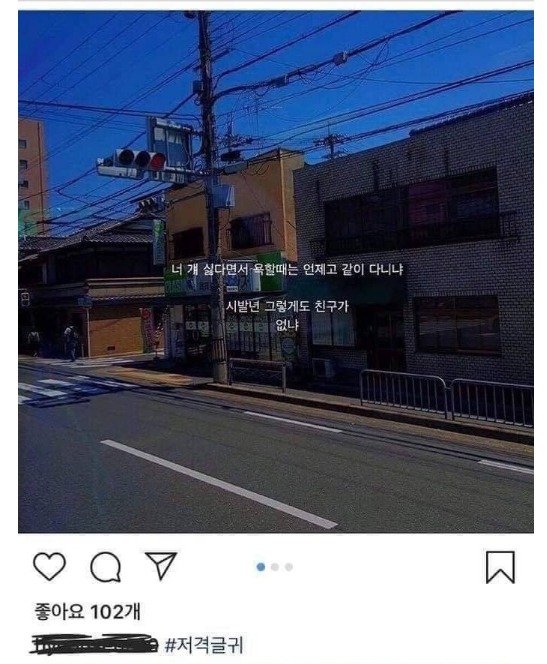The image size is (547, 664).
Task: Click the gray brick building in the photo
Action: point(414,250)
